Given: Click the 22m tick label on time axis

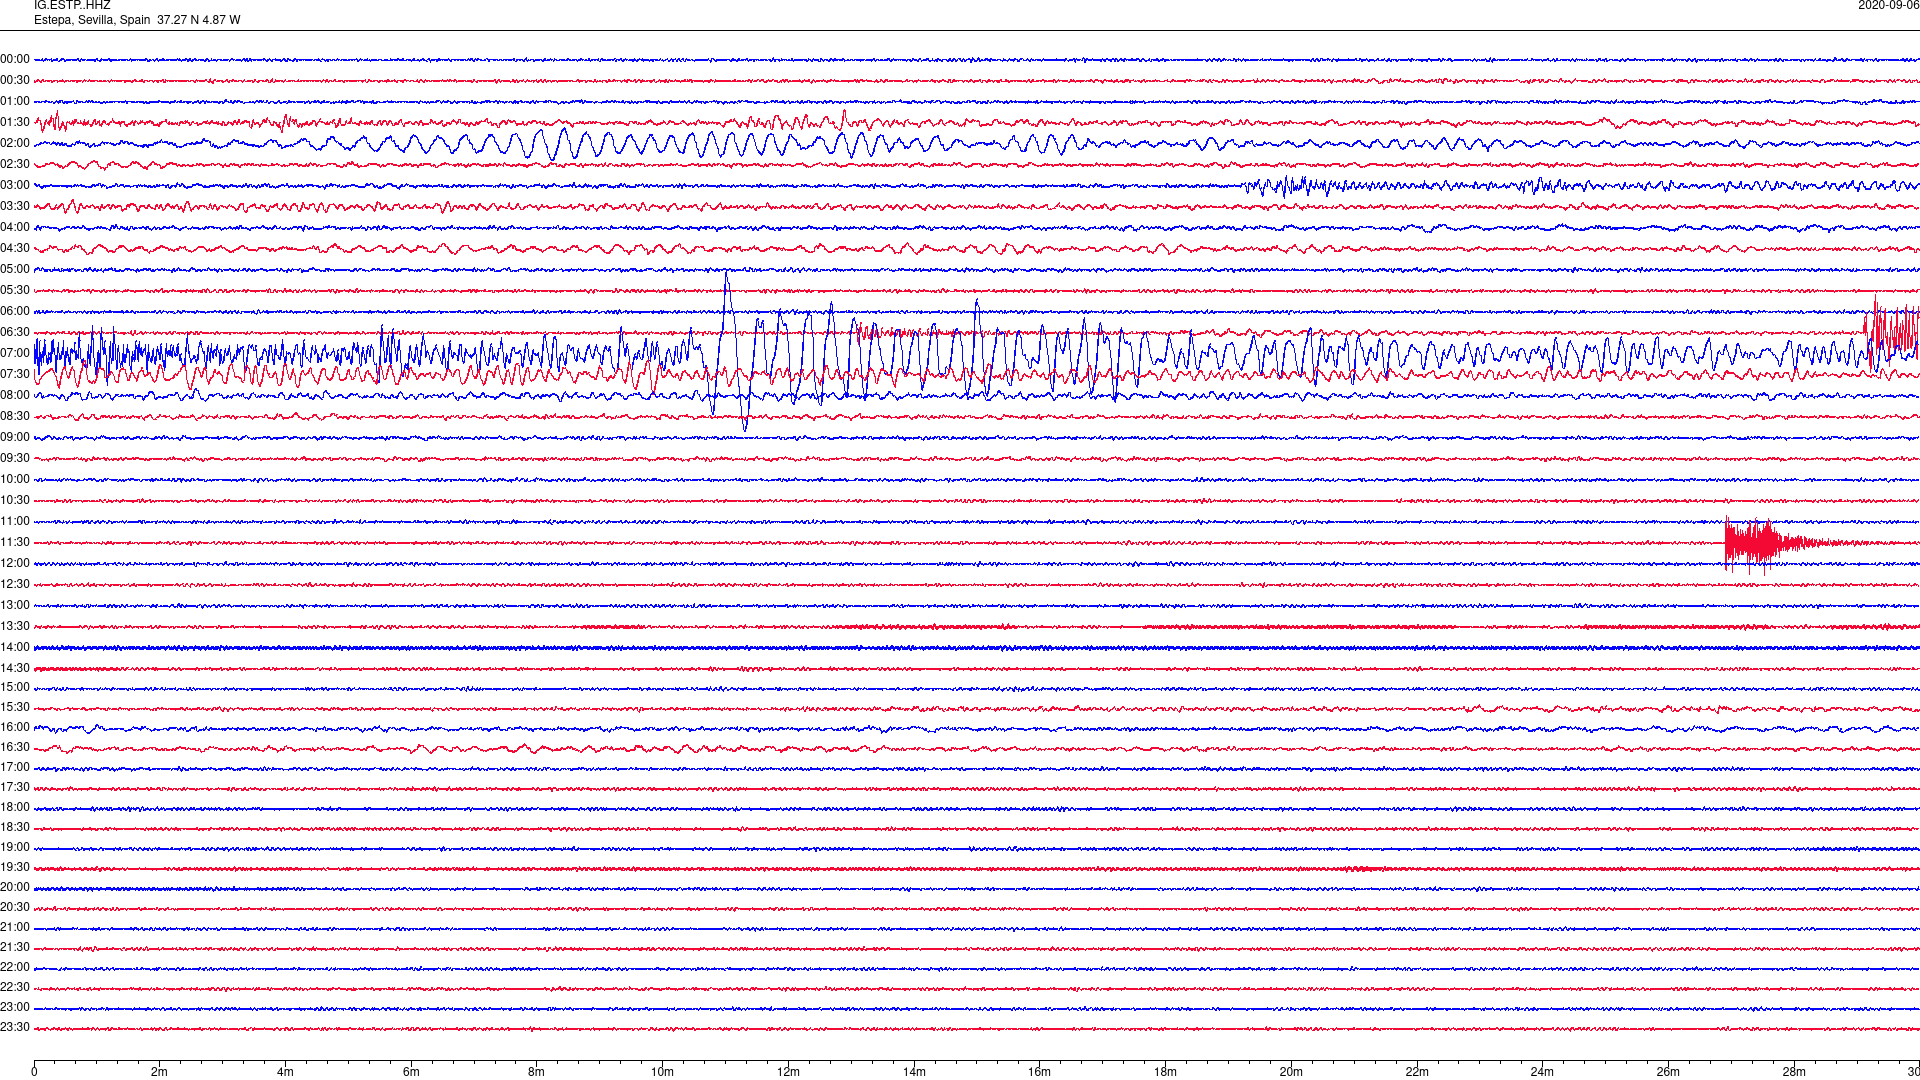Looking at the screenshot, I should click(1417, 1073).
